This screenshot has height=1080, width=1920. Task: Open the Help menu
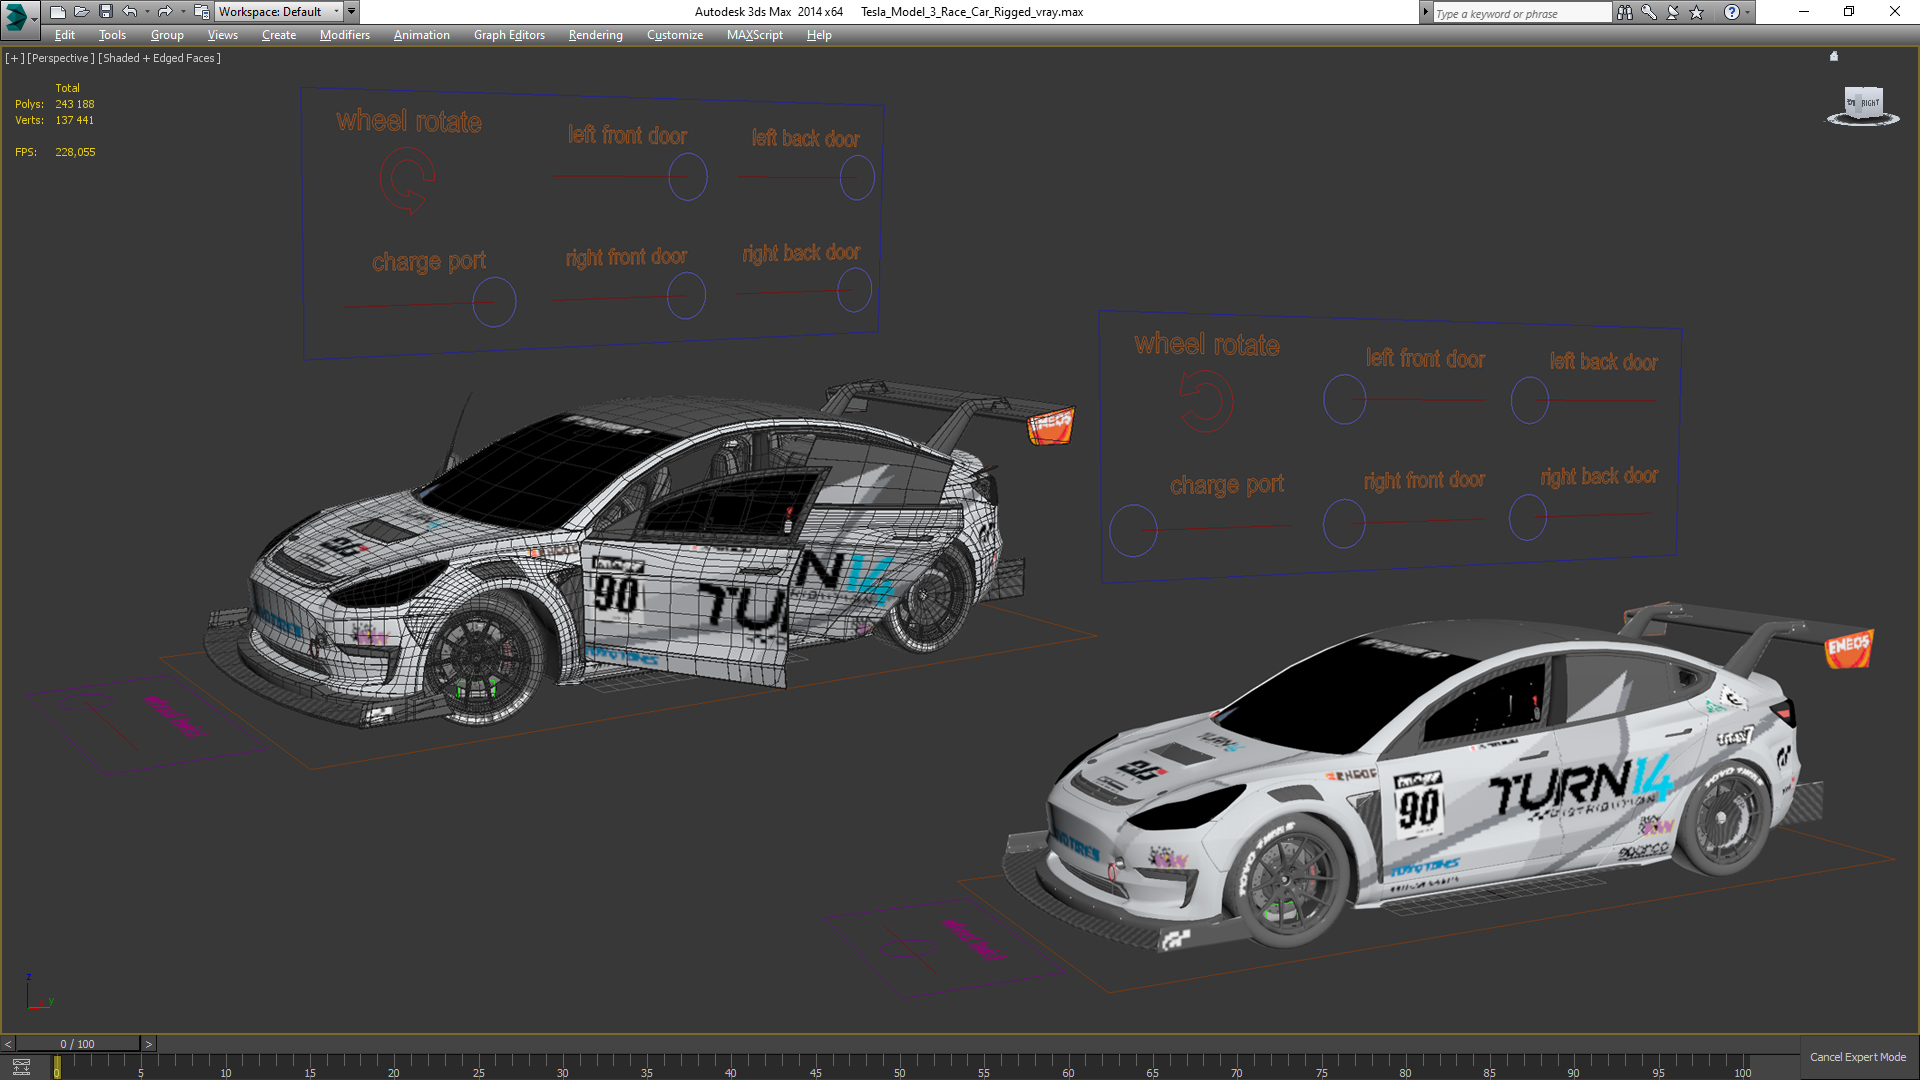coord(819,35)
